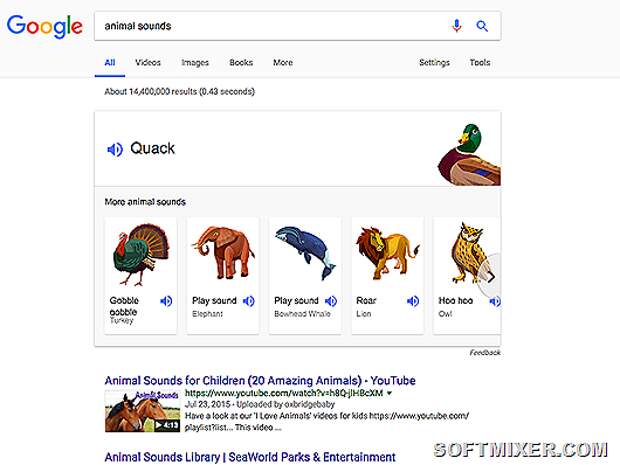Play the Turkey gobble sound speaker

tap(166, 301)
